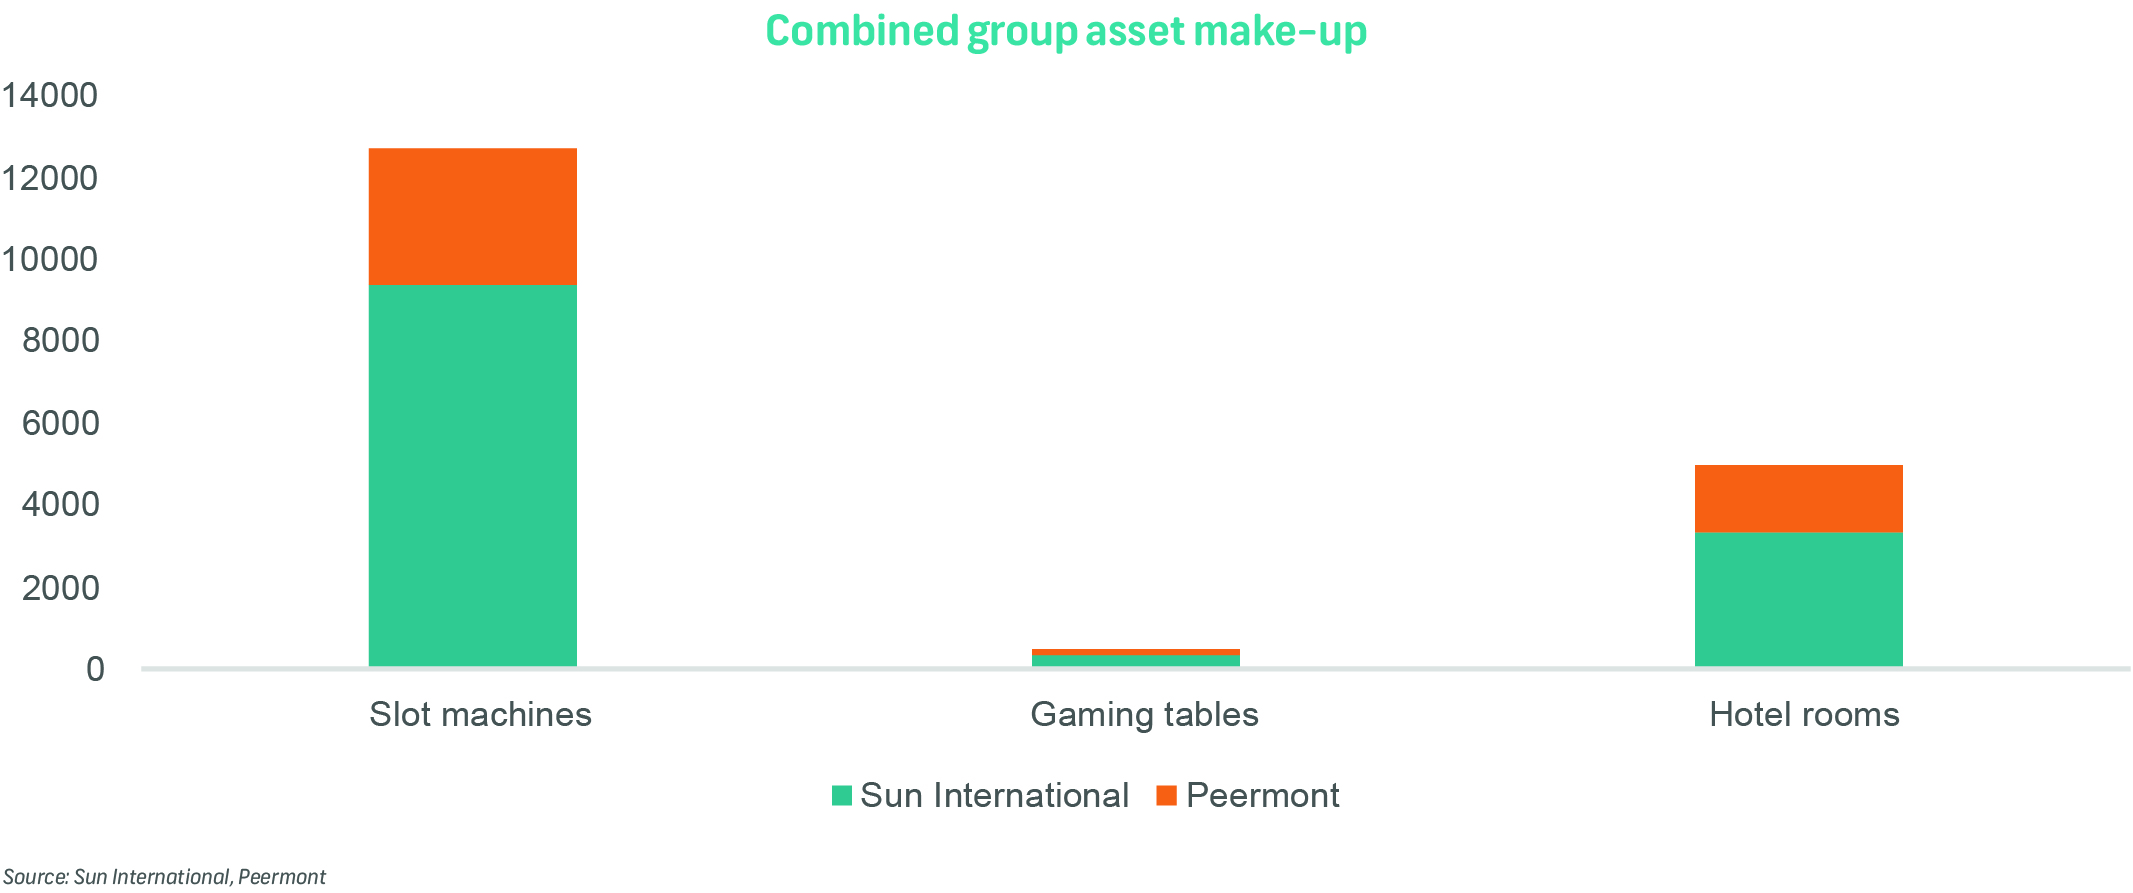The width and height of the screenshot is (2133, 893).
Task: Select the Peermont legend label
Action: coord(1262,796)
